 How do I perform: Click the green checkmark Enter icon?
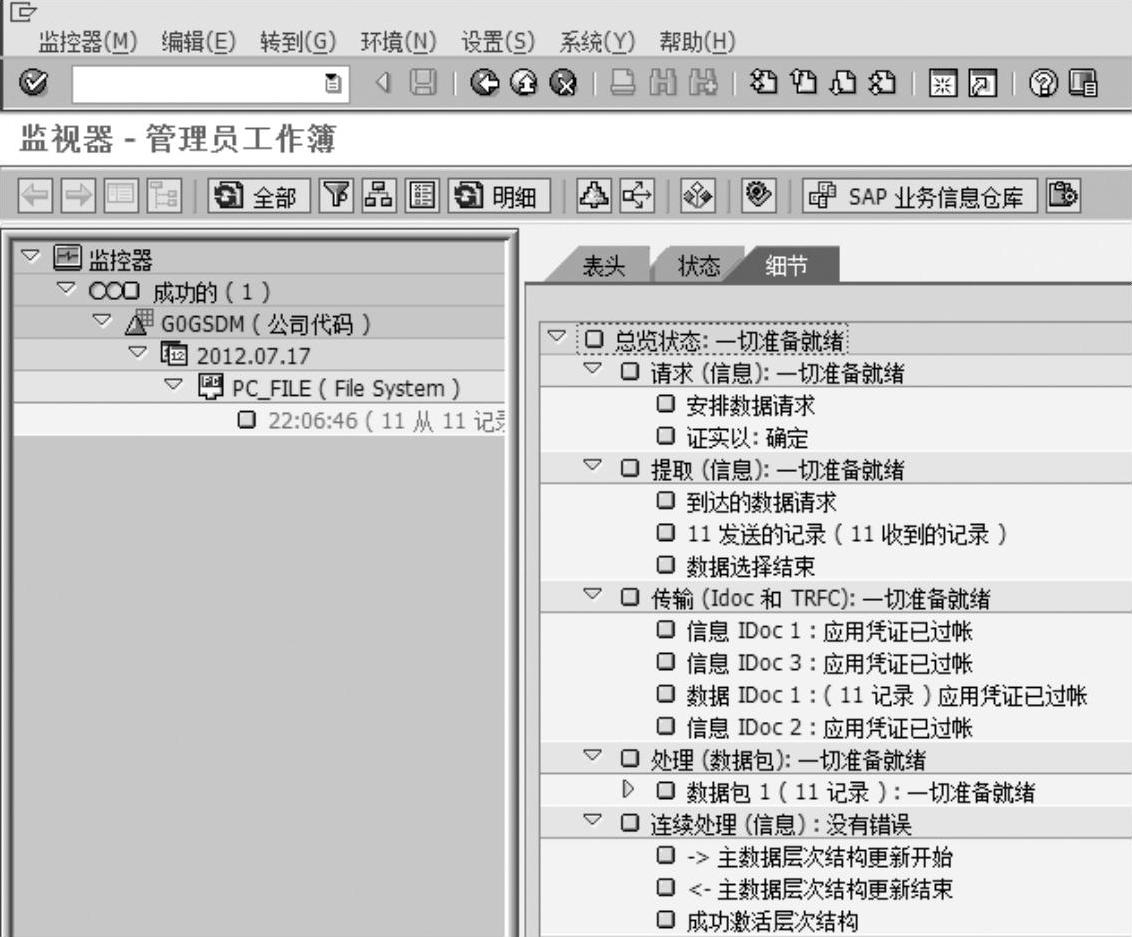[33, 82]
